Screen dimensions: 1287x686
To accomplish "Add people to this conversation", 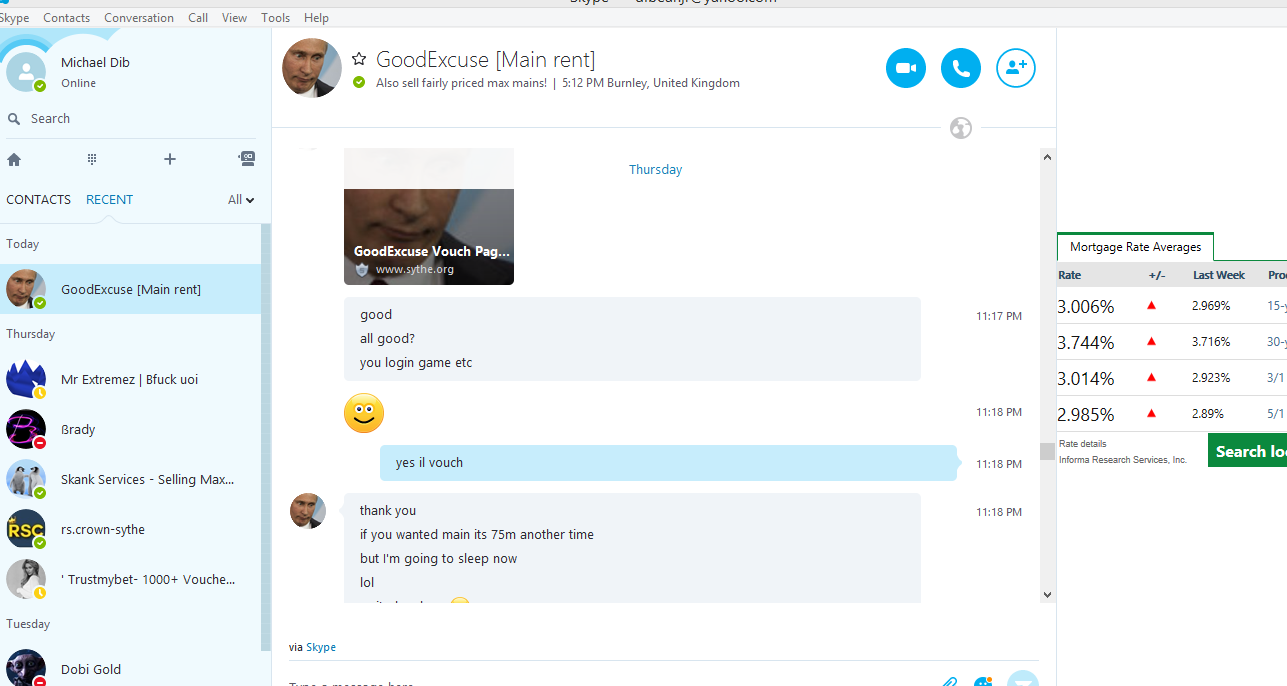I will click(1016, 68).
